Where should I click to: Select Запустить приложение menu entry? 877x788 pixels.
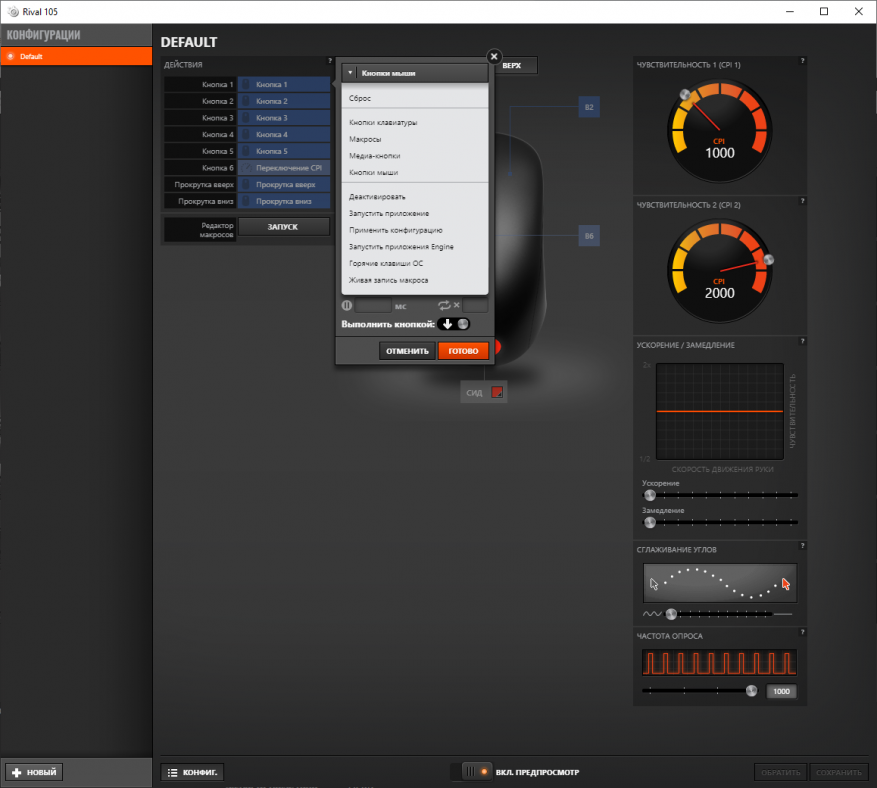(414, 214)
